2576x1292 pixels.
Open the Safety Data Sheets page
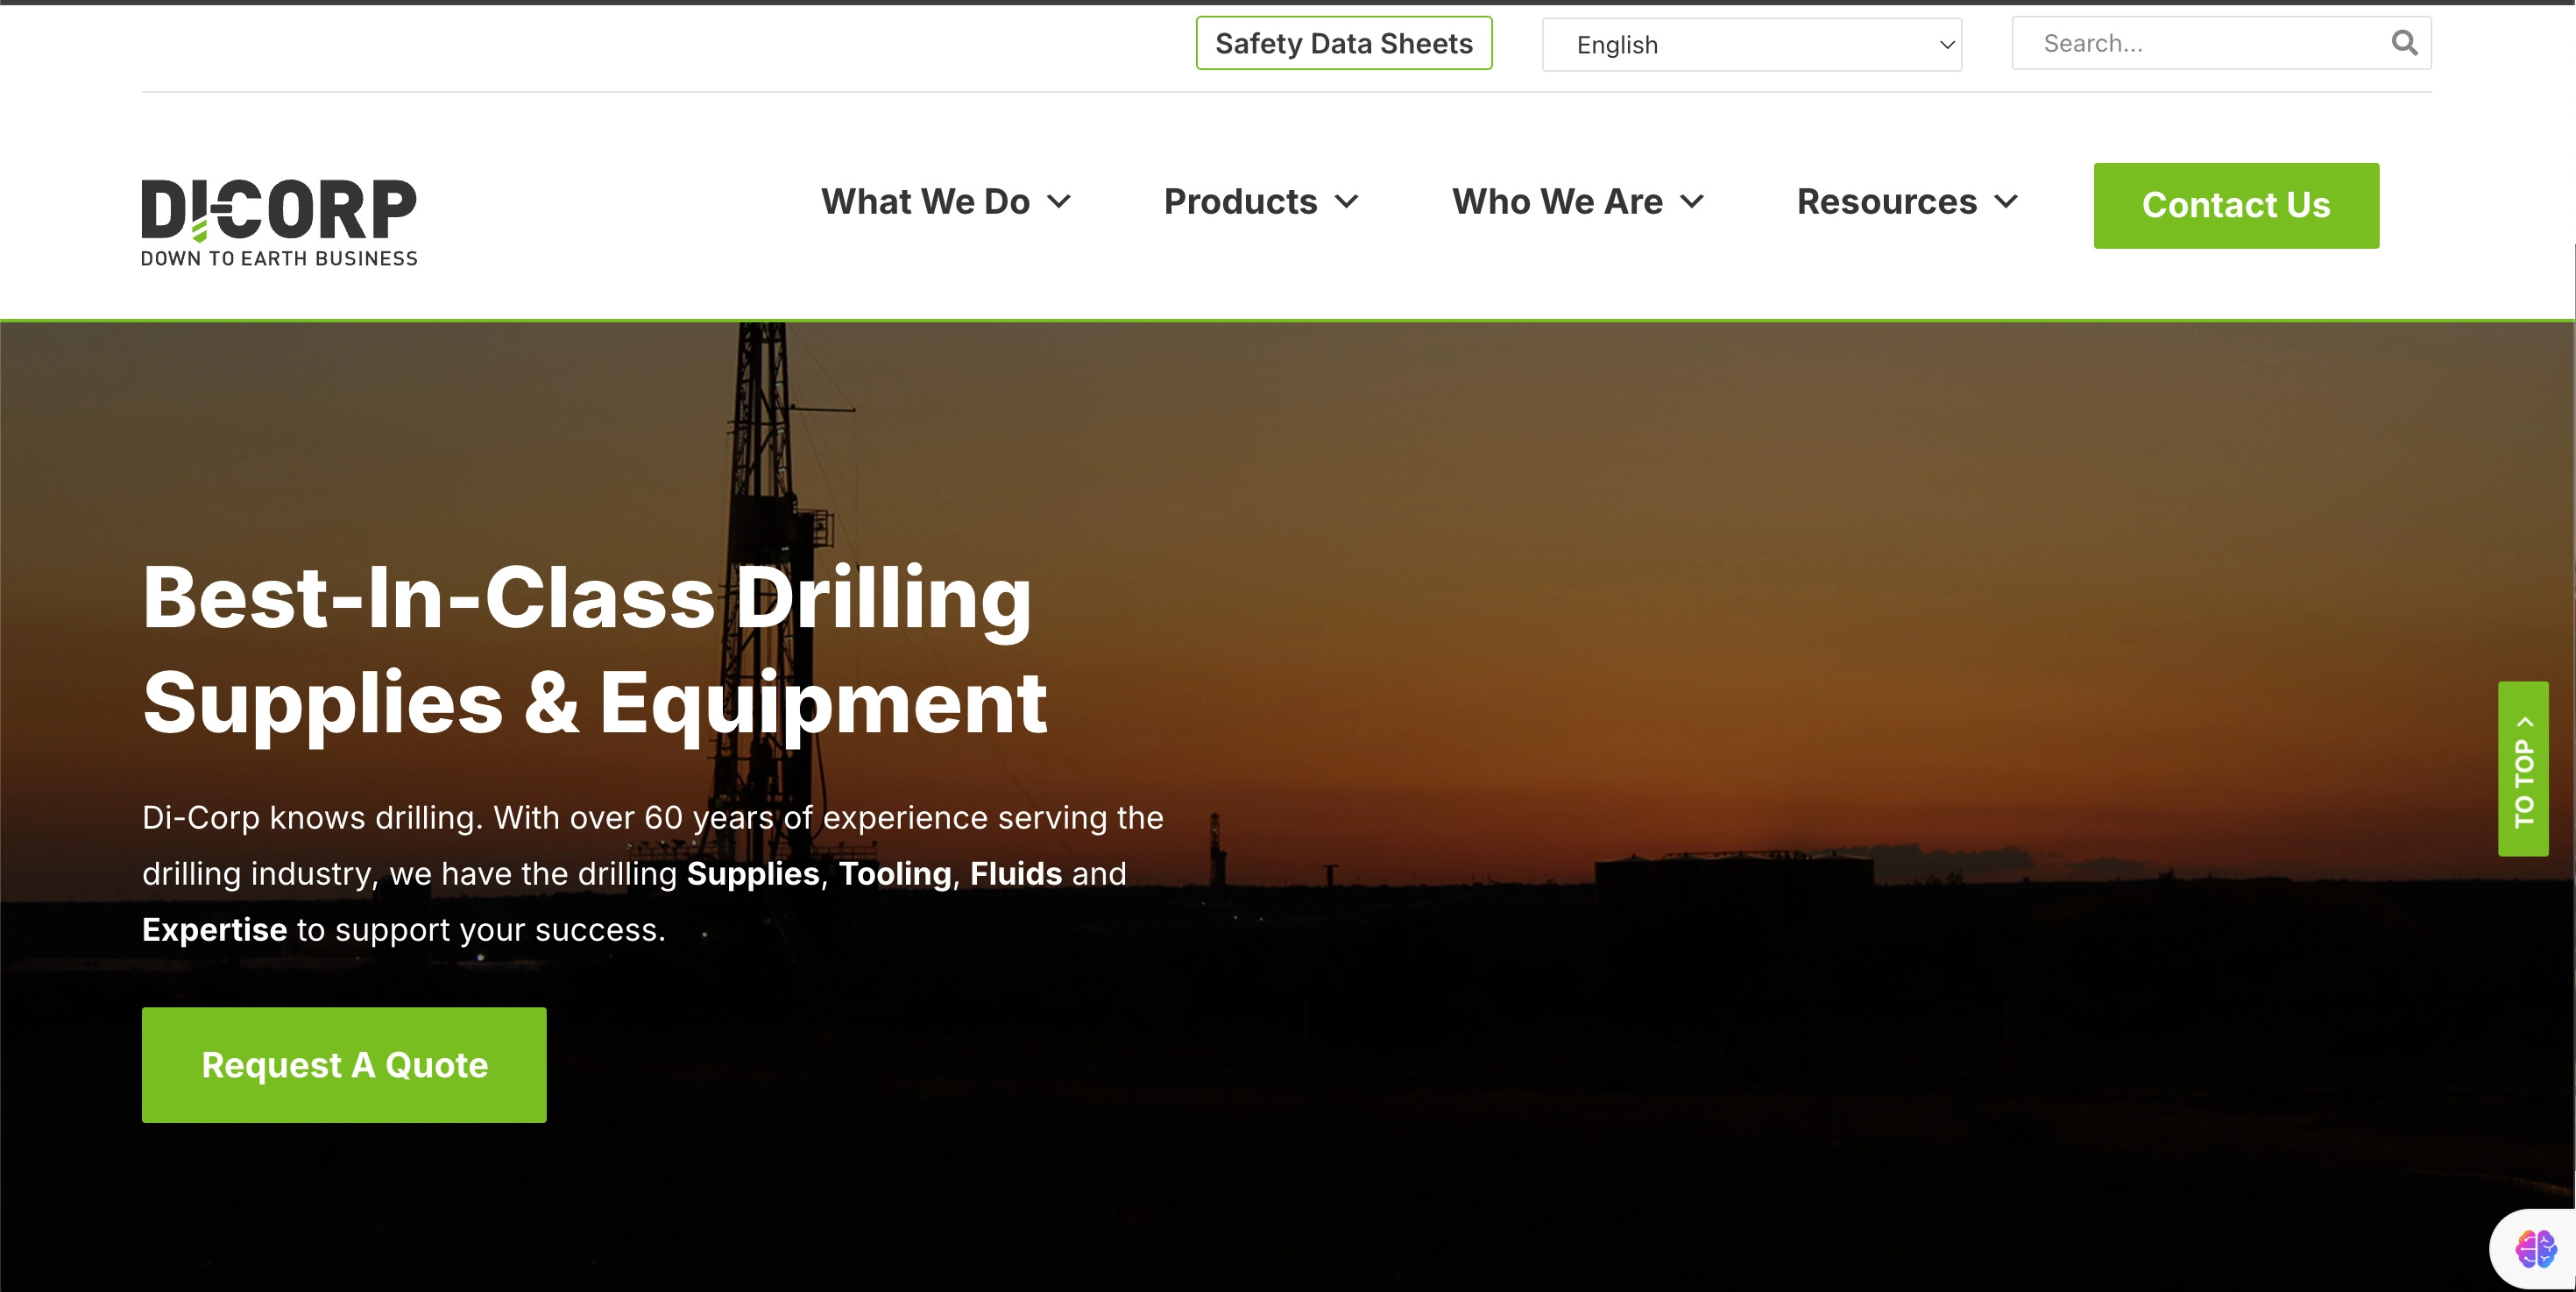point(1343,43)
